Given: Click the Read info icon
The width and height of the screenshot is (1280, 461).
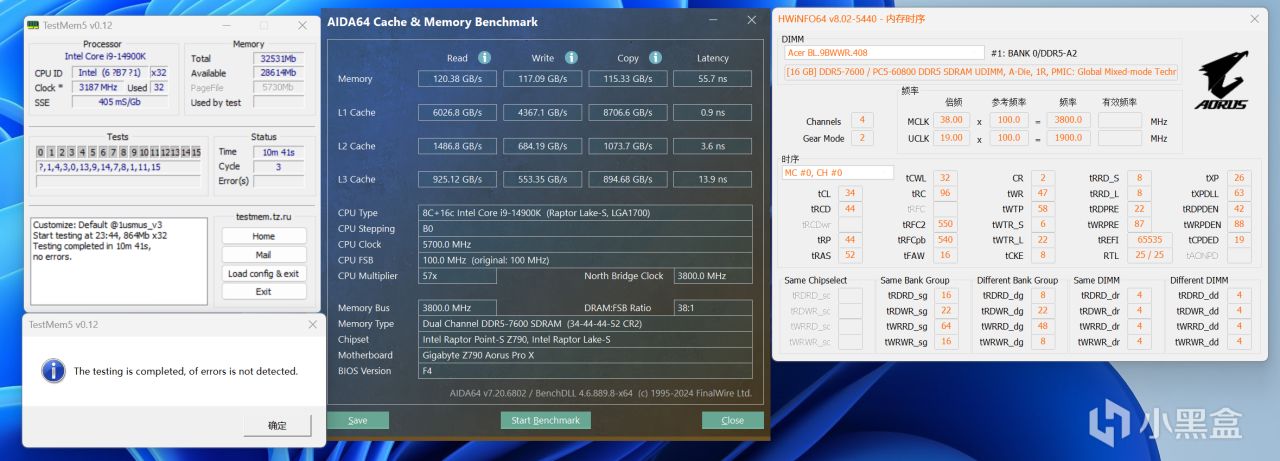Looking at the screenshot, I should (484, 58).
